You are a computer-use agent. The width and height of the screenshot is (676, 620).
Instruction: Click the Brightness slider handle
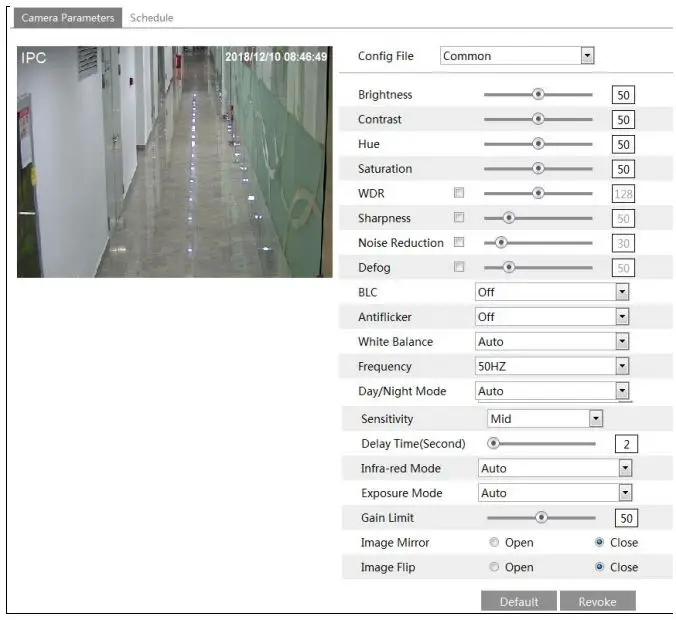pos(538,94)
